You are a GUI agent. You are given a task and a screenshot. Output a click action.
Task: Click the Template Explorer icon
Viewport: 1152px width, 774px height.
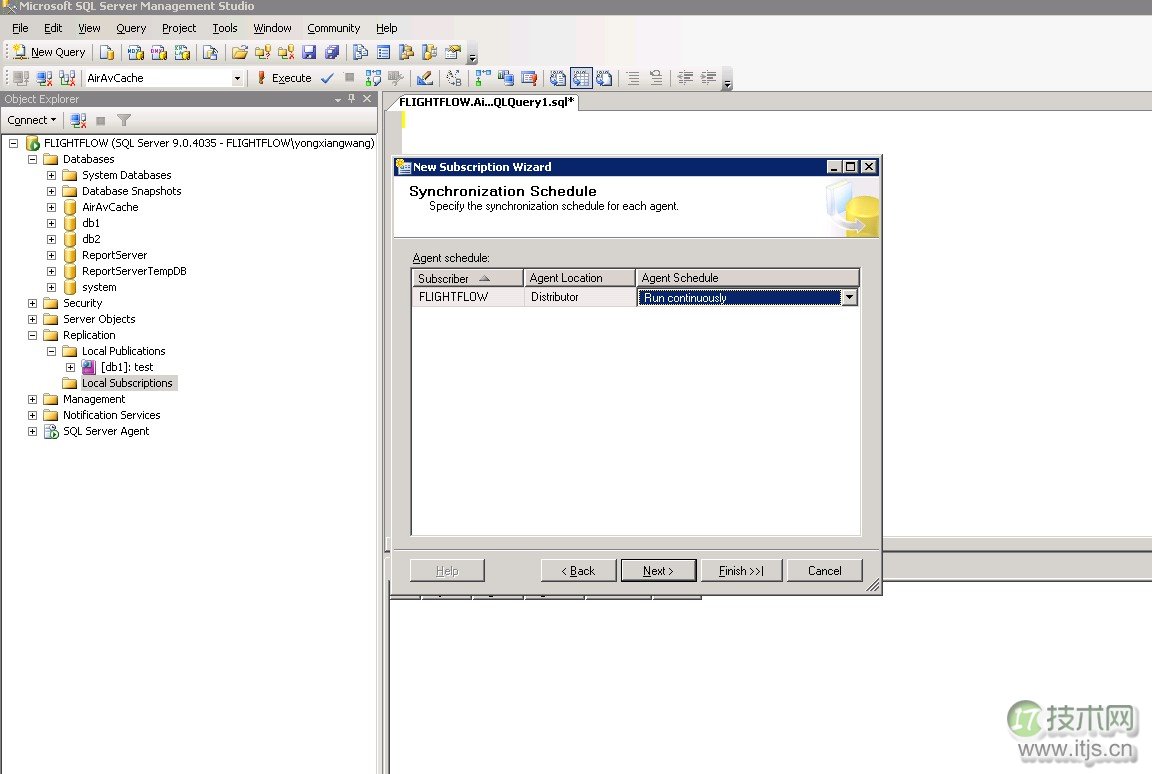(430, 52)
